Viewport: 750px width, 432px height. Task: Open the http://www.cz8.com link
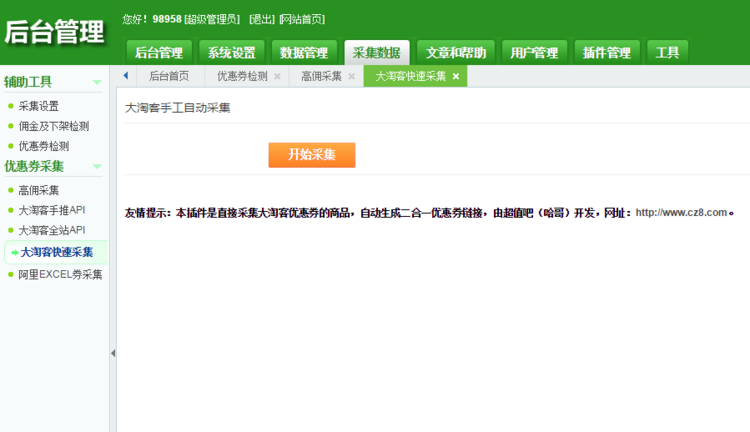[x=681, y=212]
